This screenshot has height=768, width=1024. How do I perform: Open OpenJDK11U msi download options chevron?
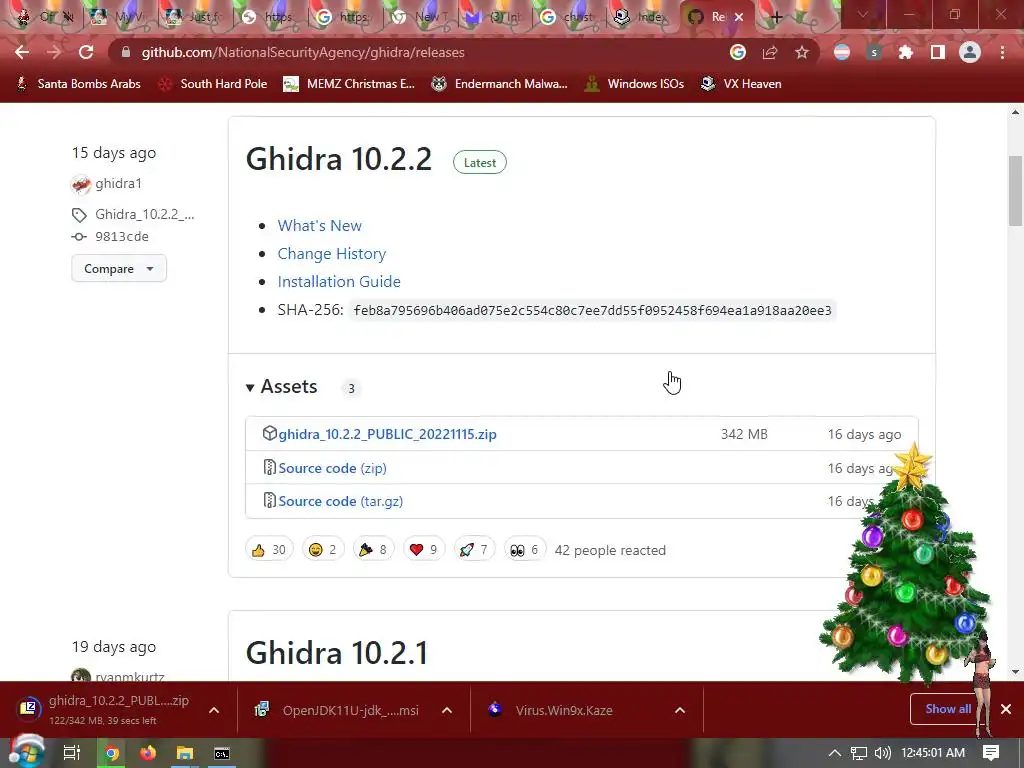[447, 710]
